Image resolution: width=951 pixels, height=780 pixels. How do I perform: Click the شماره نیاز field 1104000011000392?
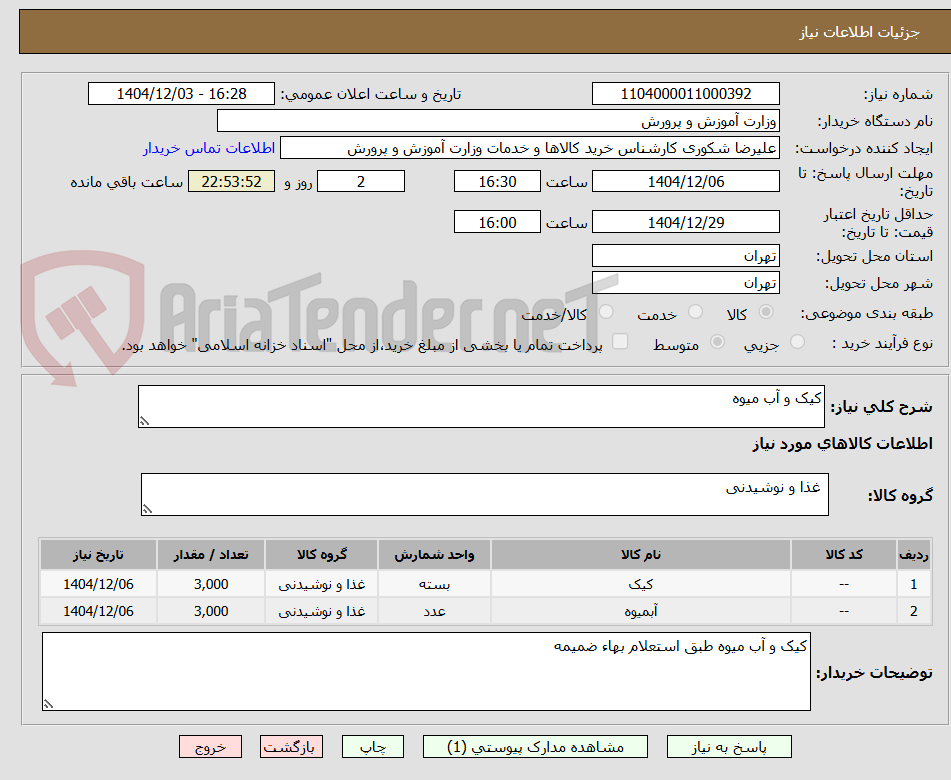pyautogui.click(x=686, y=94)
